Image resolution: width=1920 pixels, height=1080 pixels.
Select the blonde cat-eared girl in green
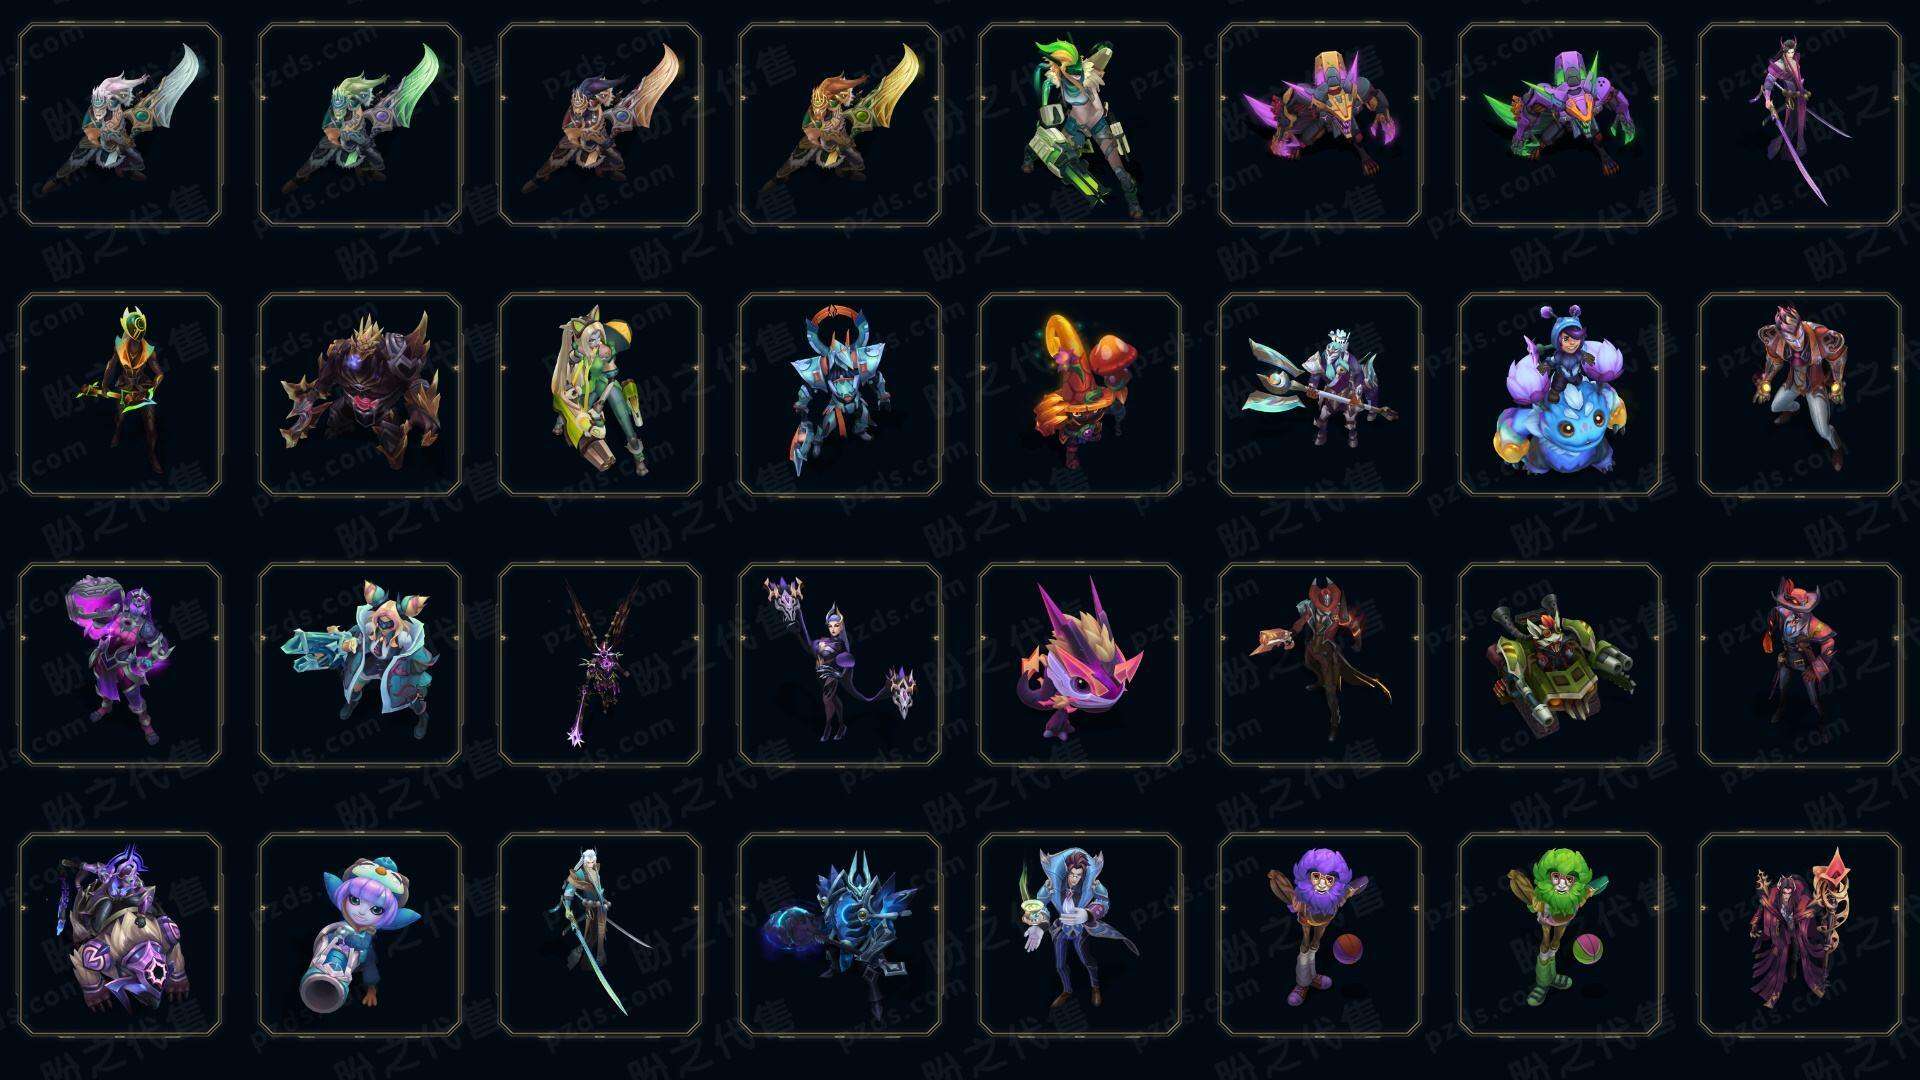(x=600, y=394)
